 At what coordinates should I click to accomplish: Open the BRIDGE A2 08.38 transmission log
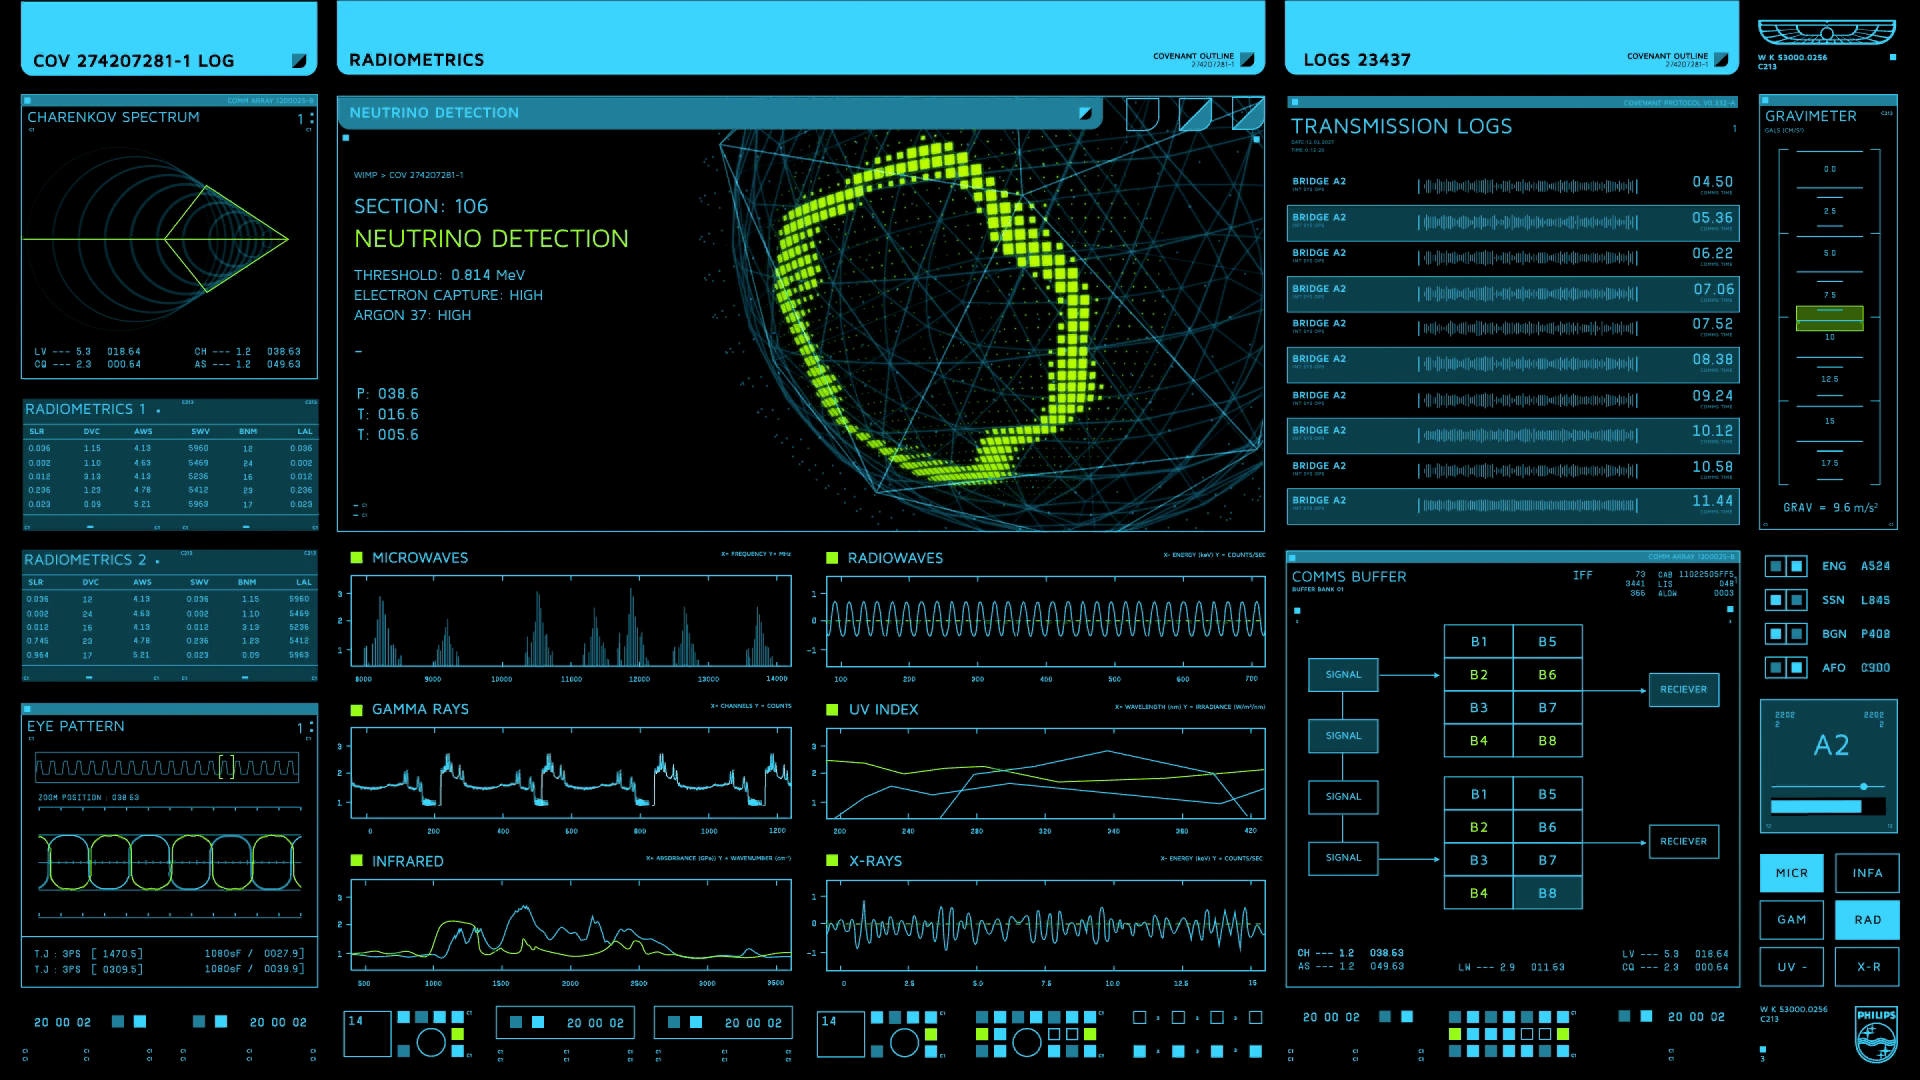[1512, 363]
